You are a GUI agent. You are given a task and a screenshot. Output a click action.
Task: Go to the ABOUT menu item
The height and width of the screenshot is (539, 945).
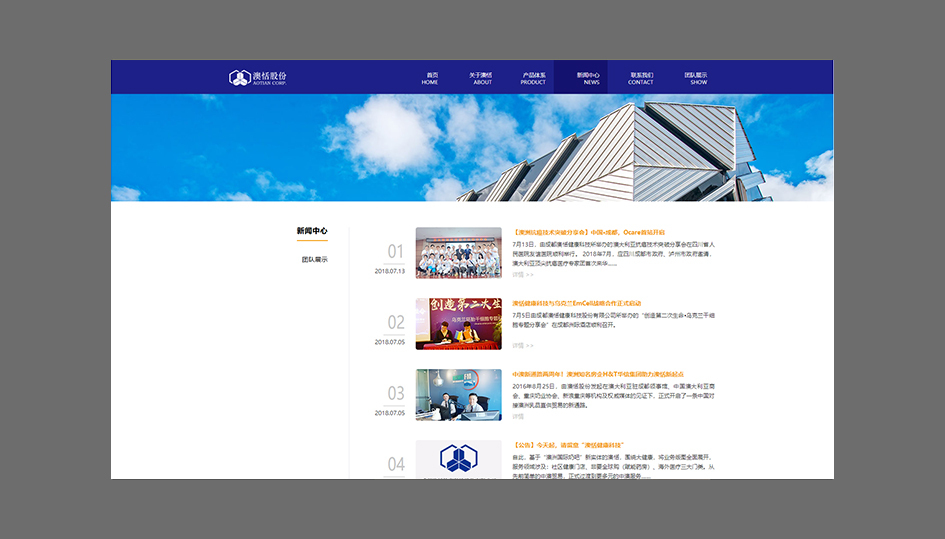481,78
